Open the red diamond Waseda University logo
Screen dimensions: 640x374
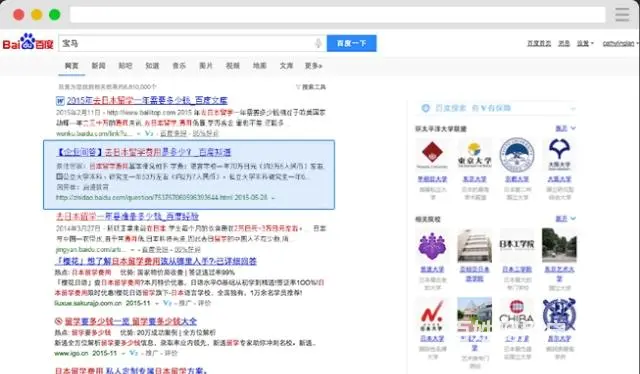pyautogui.click(x=432, y=154)
